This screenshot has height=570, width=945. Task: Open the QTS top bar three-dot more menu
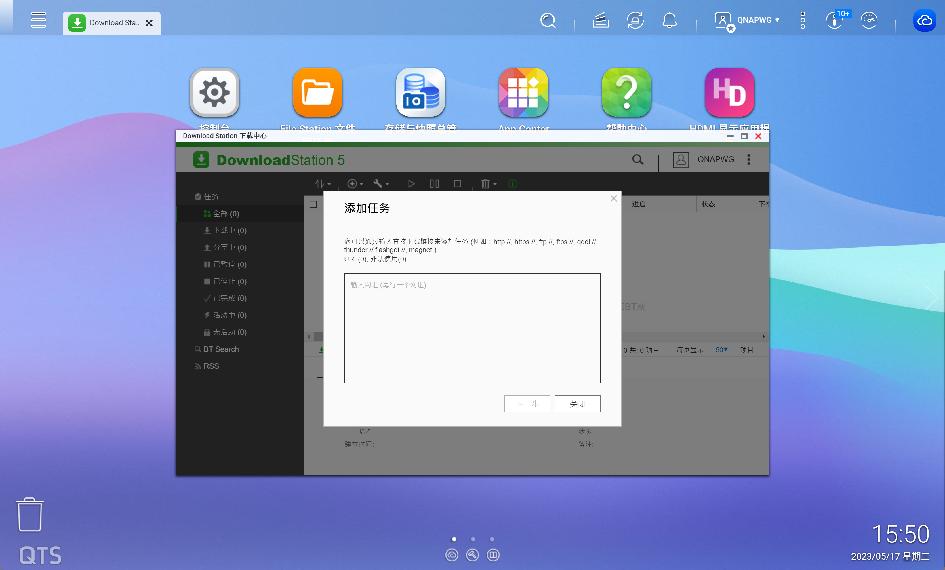pyautogui.click(x=803, y=20)
